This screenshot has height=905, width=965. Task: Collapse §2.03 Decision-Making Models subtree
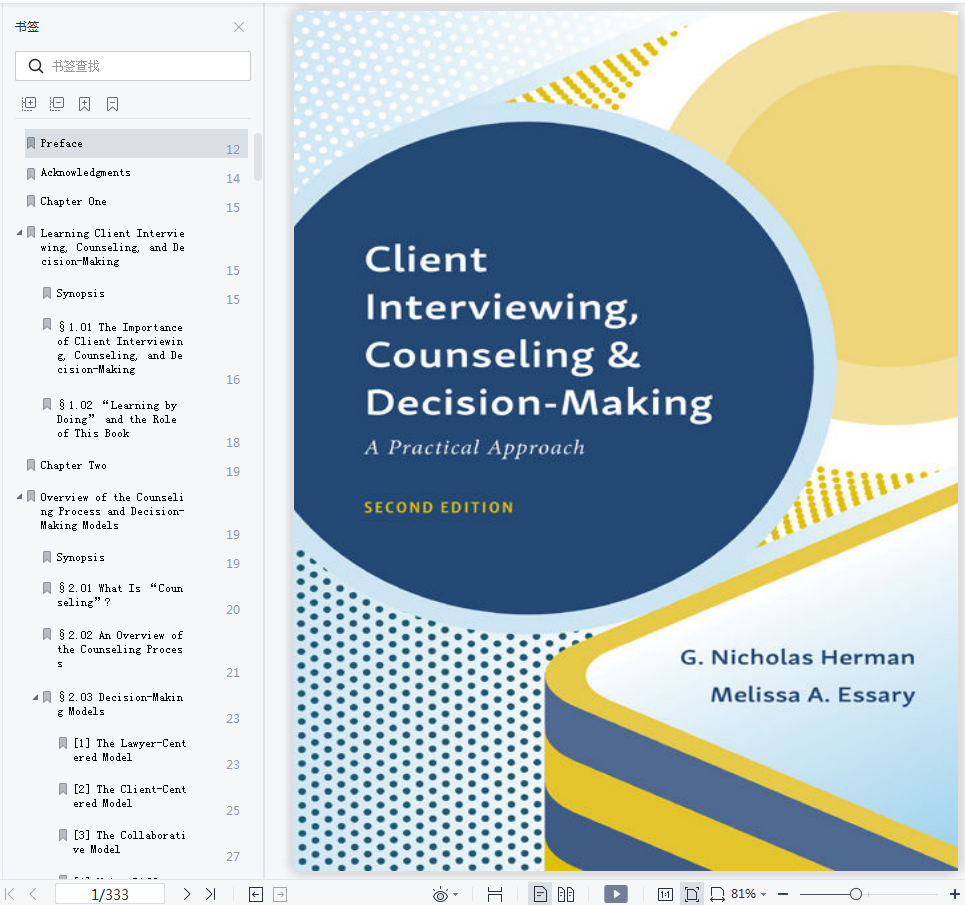click(36, 697)
